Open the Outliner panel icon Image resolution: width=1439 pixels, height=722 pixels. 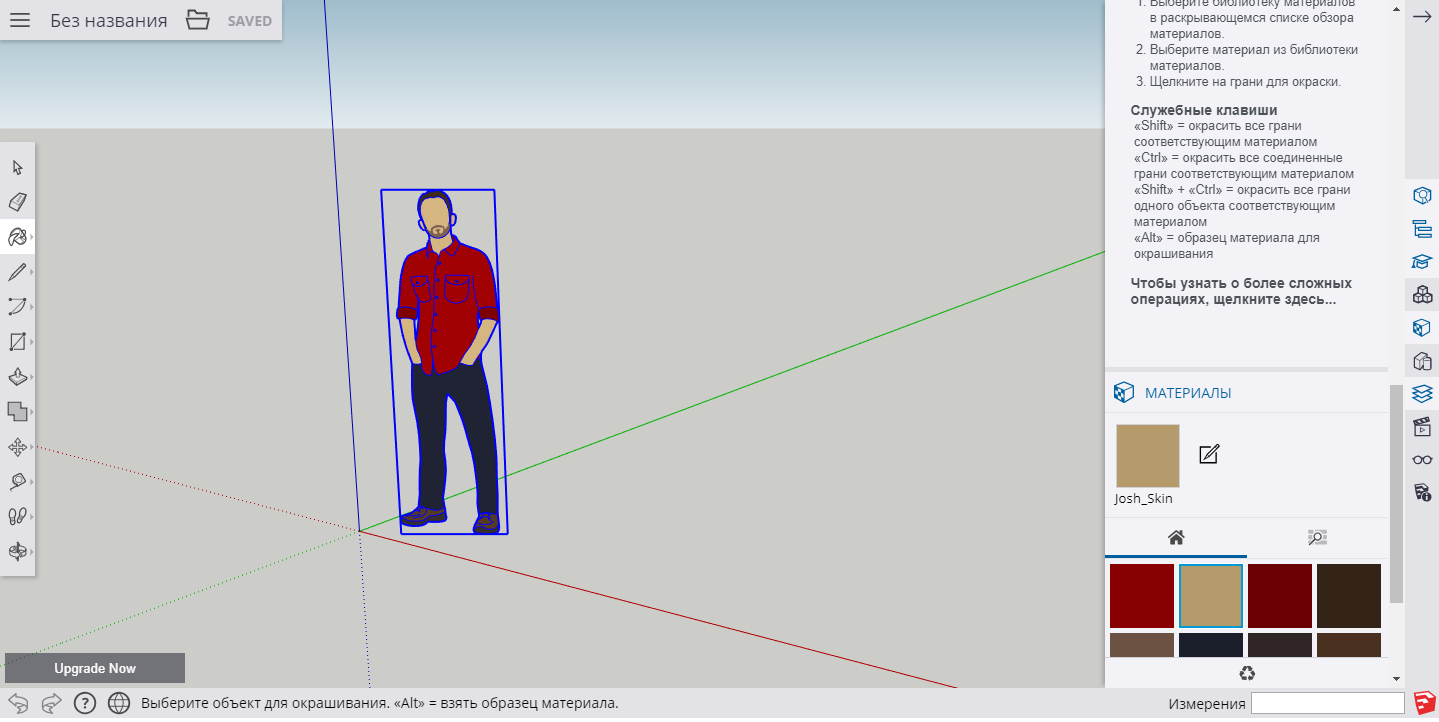[x=1421, y=228]
